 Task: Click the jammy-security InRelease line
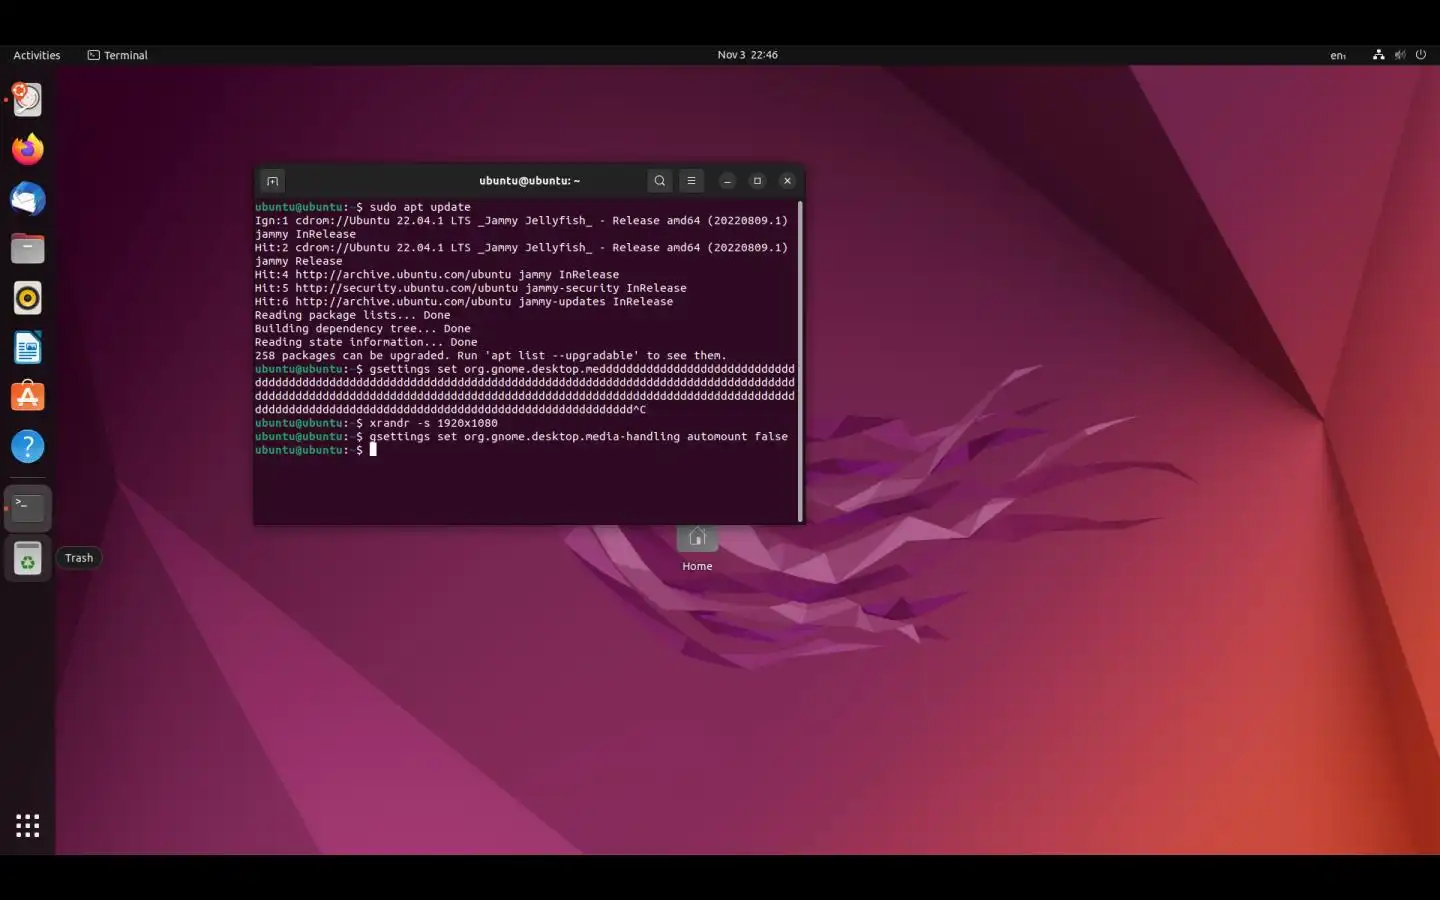[470, 288]
